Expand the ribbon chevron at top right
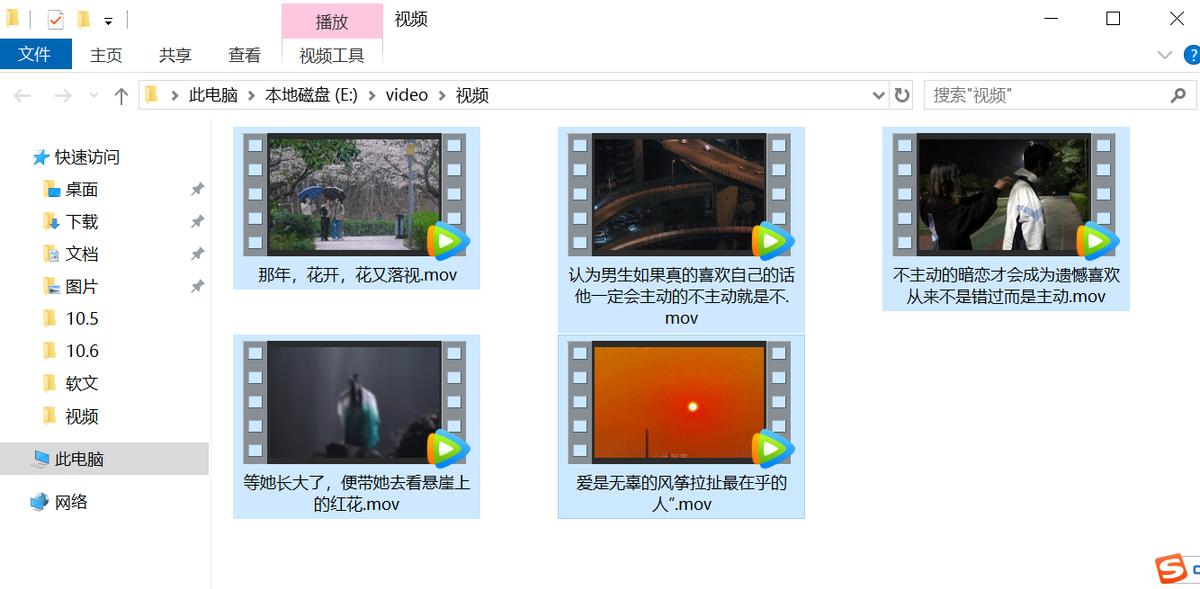Image resolution: width=1200 pixels, height=589 pixels. [1163, 55]
